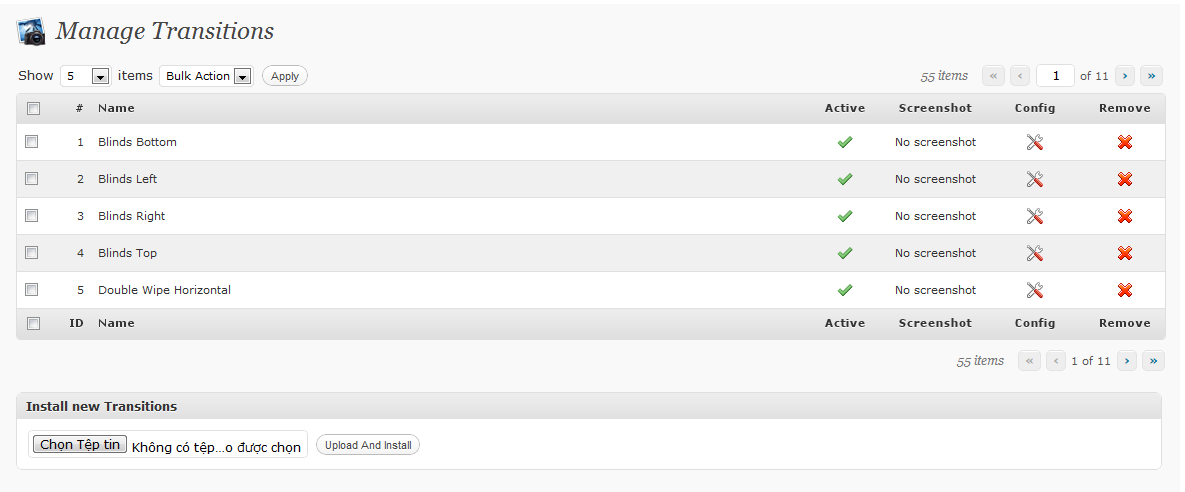Remove the Double Wipe Horizontal transition
The height and width of the screenshot is (492, 1185).
(1125, 290)
